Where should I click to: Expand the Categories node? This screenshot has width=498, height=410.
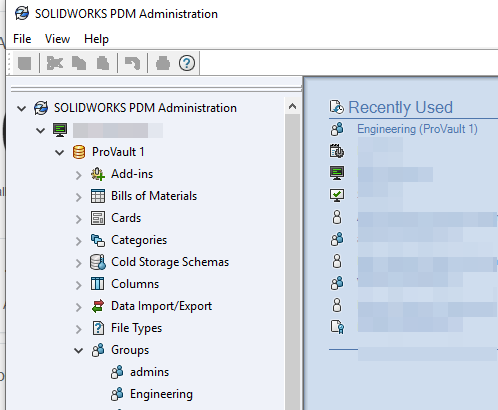[x=79, y=241]
